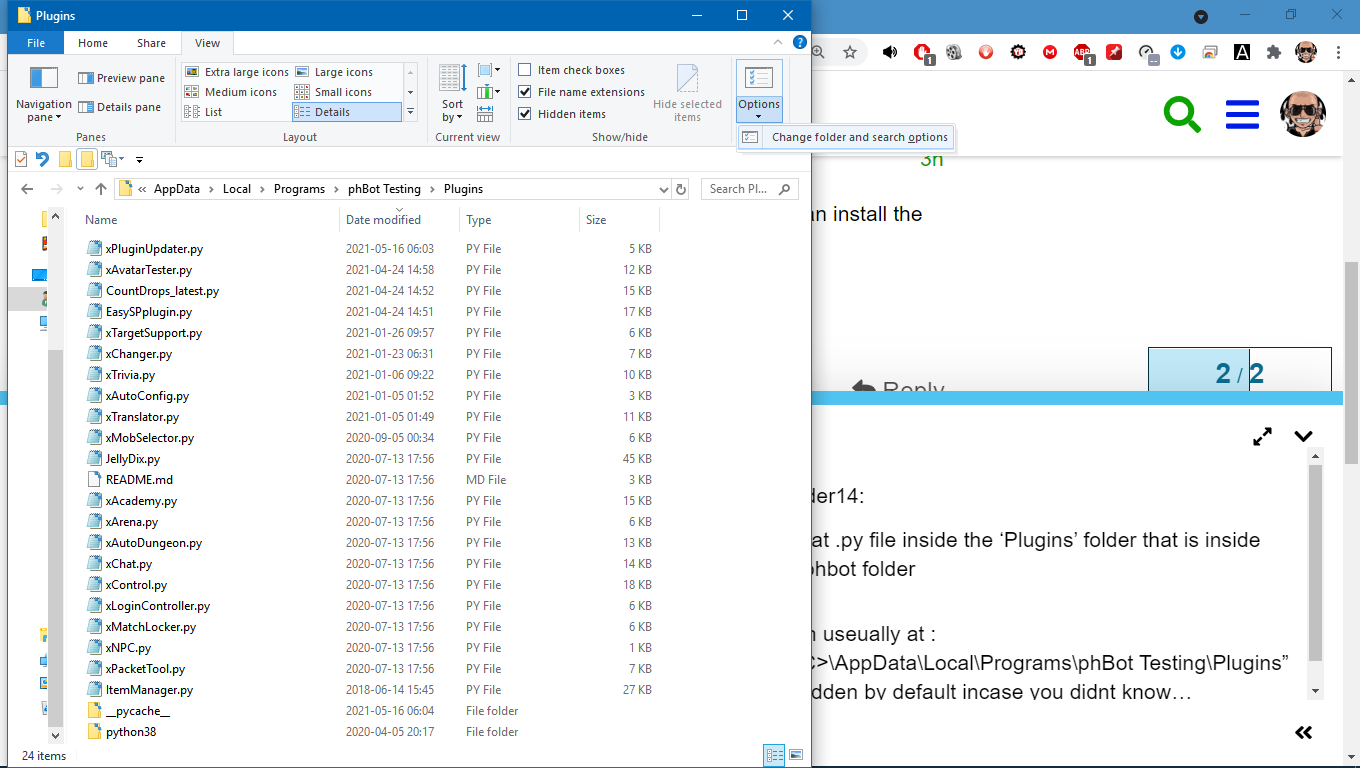The image size is (1360, 768).
Task: Toggle the Preview pane button
Action: 121,78
